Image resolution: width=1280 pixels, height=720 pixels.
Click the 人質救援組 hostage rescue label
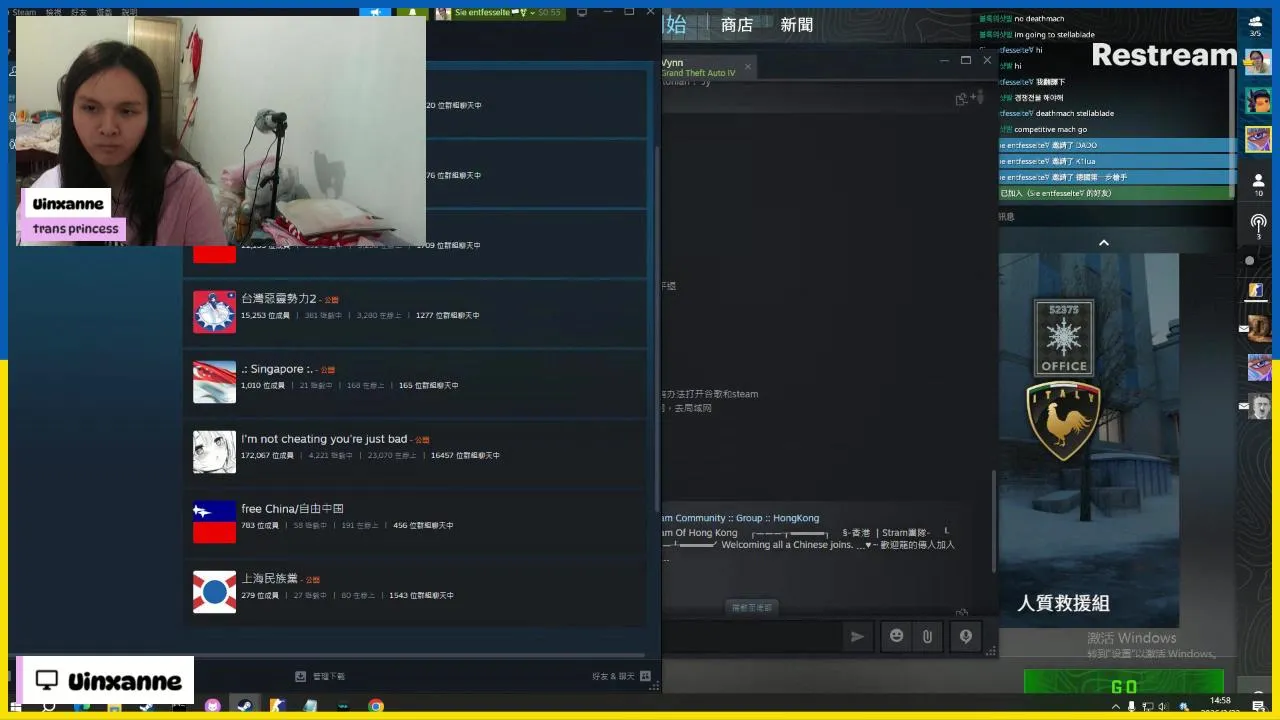coord(1063,603)
